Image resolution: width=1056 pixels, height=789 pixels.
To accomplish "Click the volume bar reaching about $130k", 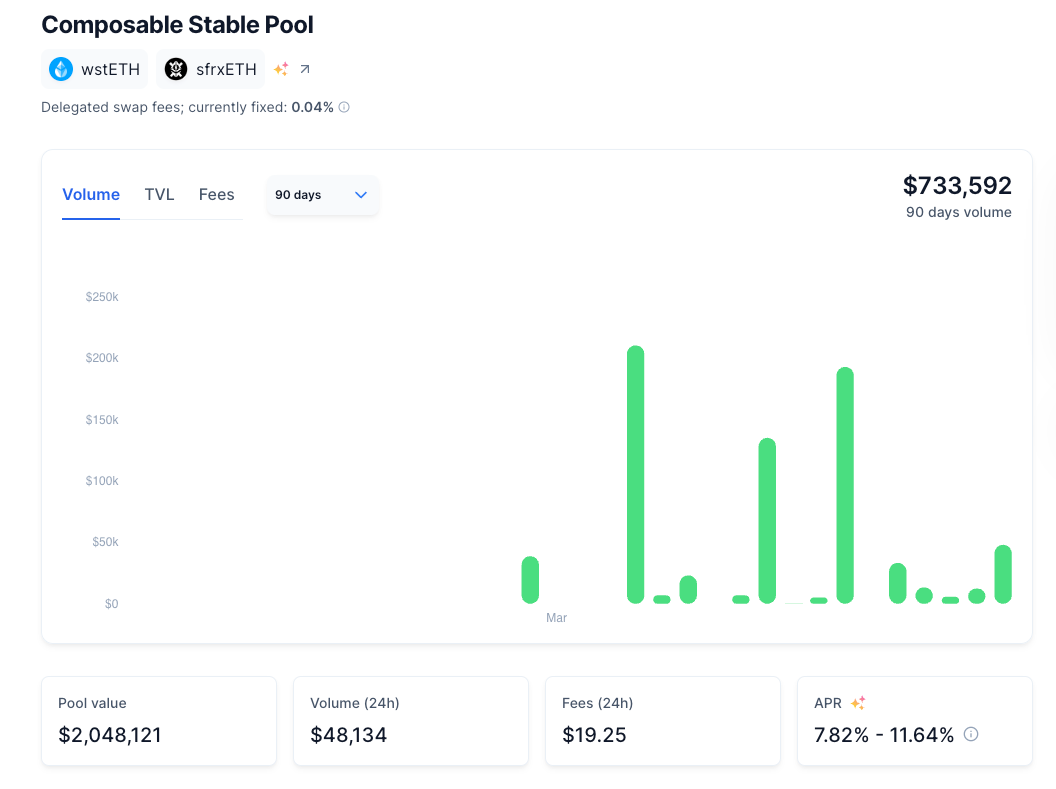I will (767, 520).
